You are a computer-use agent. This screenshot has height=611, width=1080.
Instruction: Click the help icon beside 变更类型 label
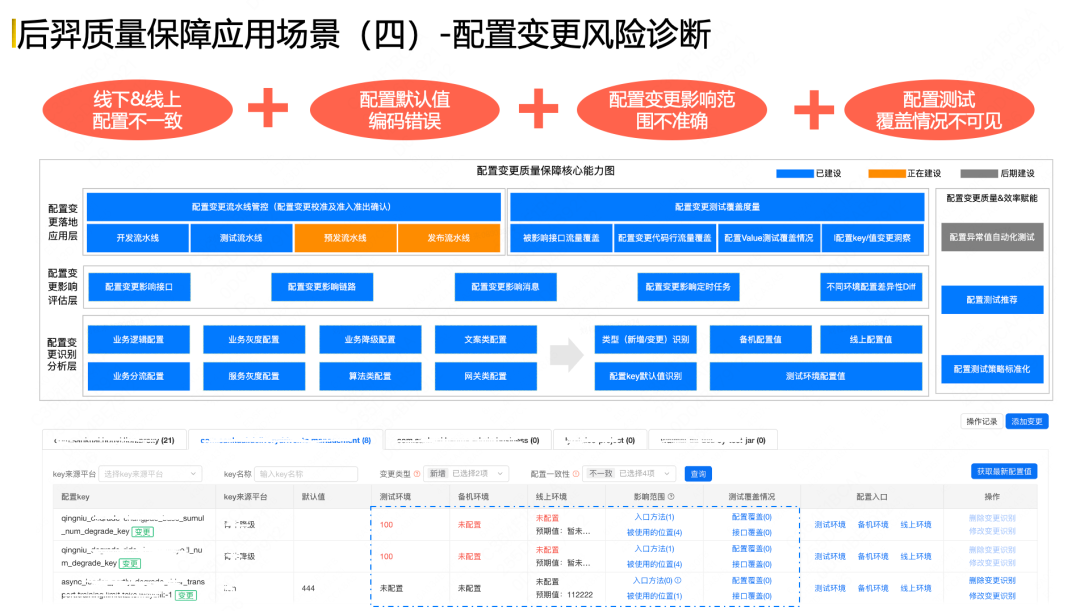tap(417, 474)
